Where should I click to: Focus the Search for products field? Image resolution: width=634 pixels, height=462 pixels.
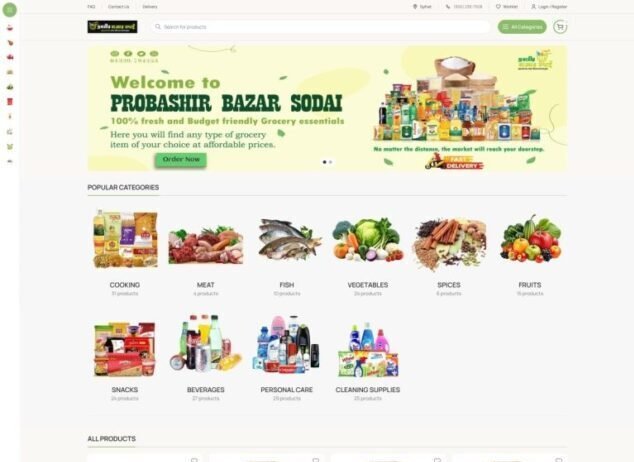pyautogui.click(x=321, y=27)
